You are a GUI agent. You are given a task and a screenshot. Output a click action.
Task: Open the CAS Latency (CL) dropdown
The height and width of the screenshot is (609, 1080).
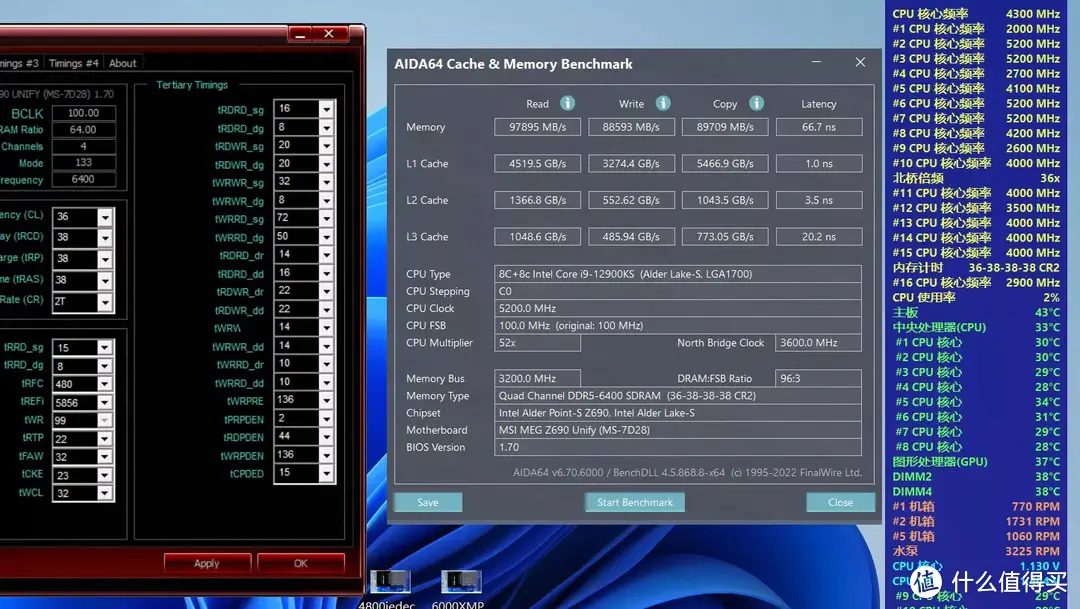click(105, 217)
